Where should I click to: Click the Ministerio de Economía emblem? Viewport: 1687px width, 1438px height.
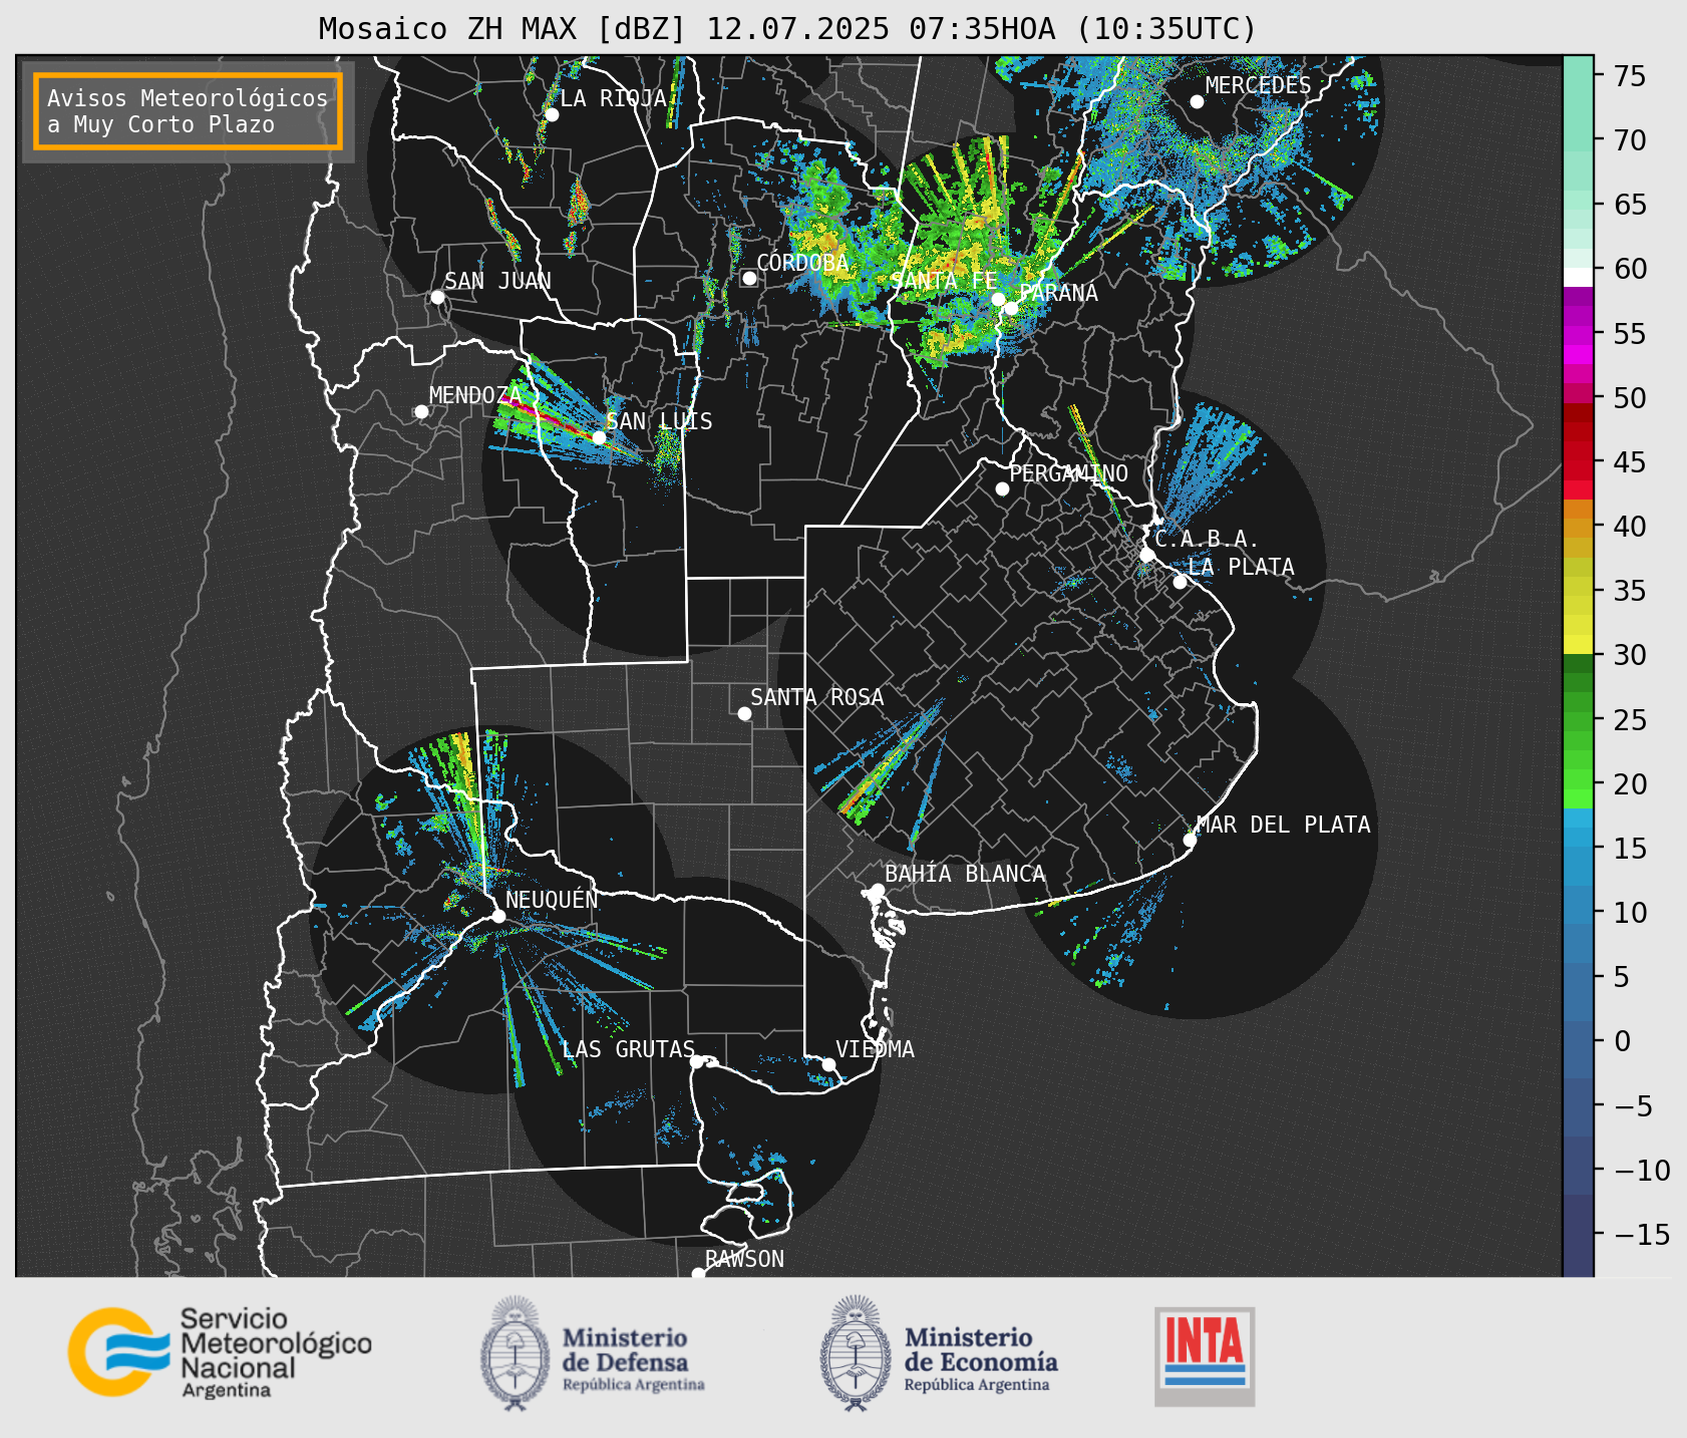[855, 1353]
